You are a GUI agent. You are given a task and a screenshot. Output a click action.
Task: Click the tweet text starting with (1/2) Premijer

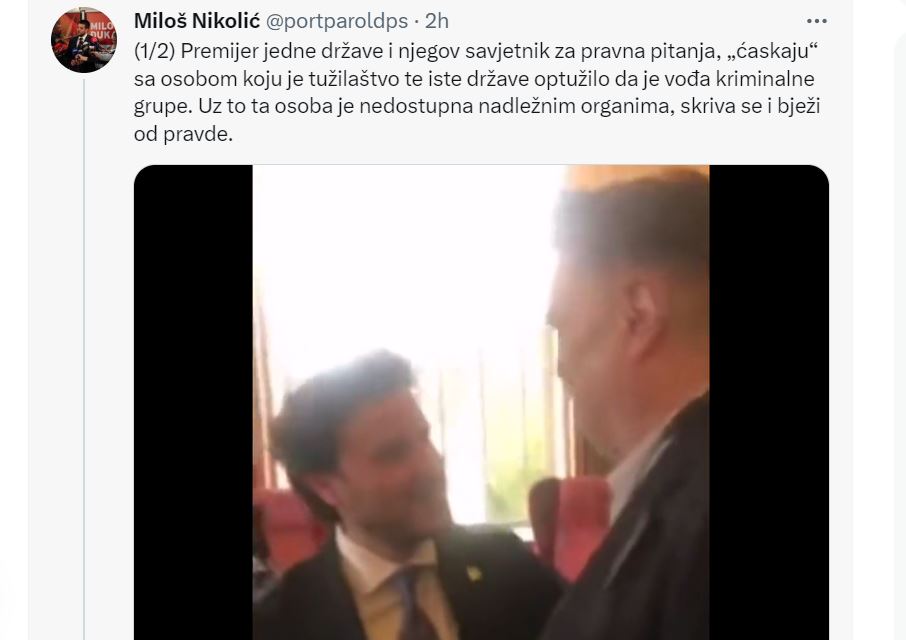coord(477,92)
